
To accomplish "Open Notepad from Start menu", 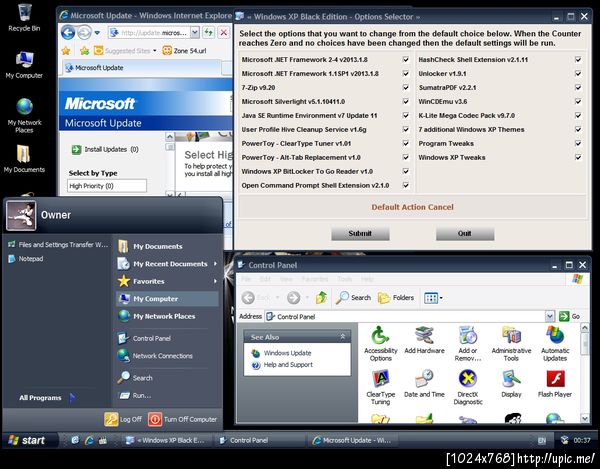I will coord(26,259).
